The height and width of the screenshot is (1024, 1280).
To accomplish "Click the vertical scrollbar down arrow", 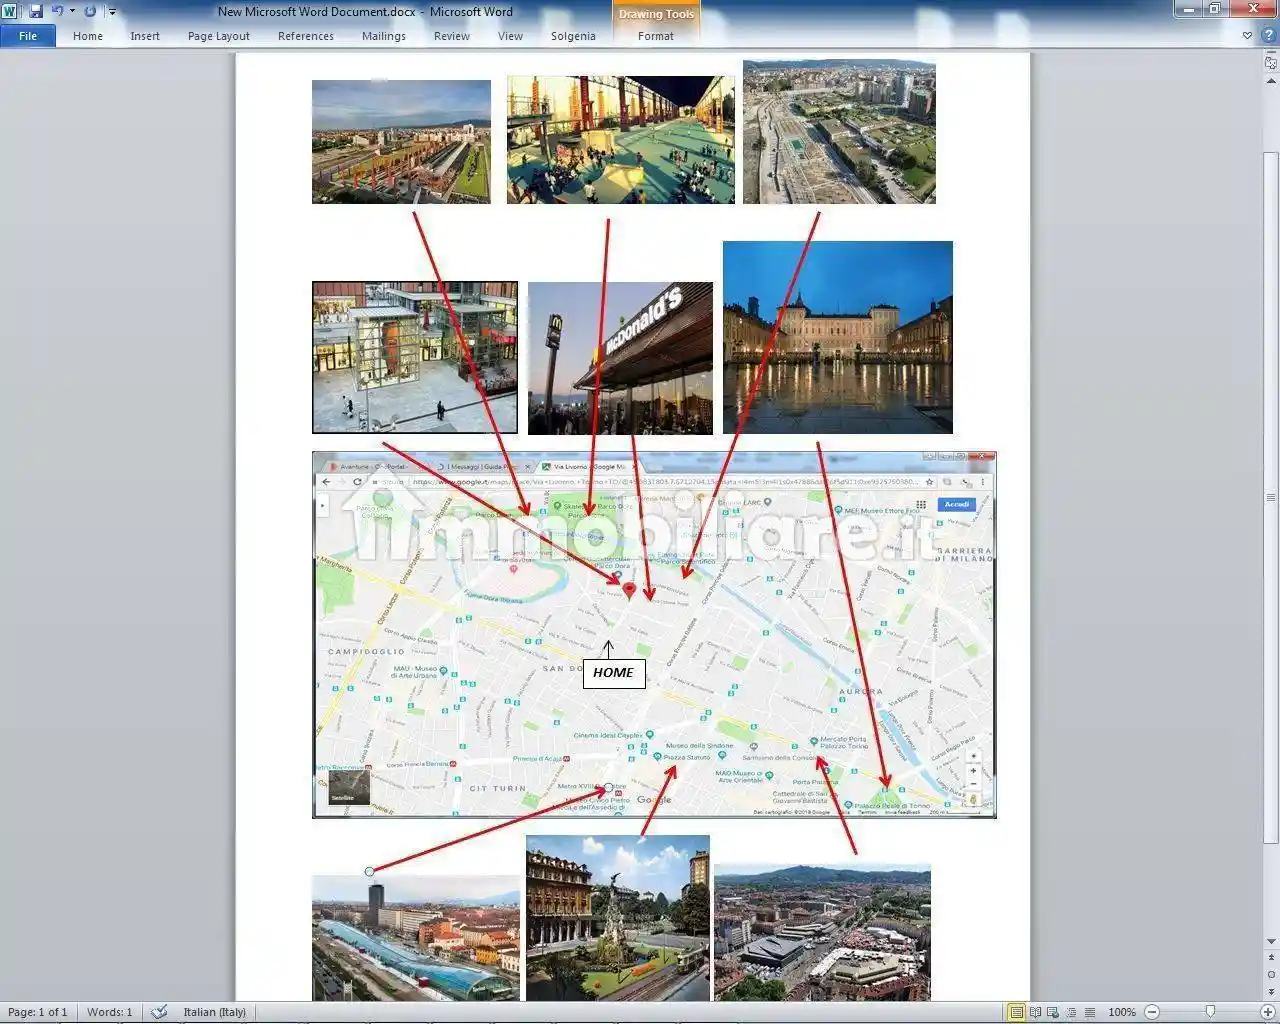I will pos(1271,941).
